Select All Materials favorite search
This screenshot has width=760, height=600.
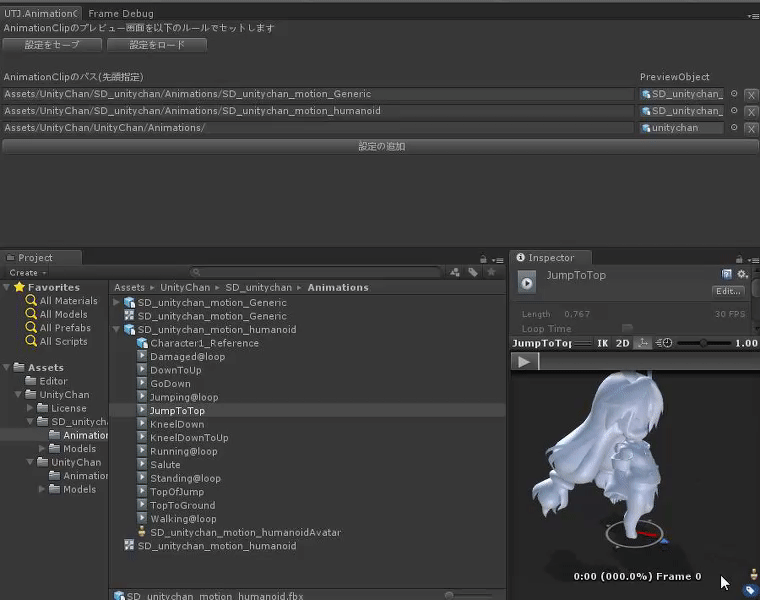tap(68, 301)
